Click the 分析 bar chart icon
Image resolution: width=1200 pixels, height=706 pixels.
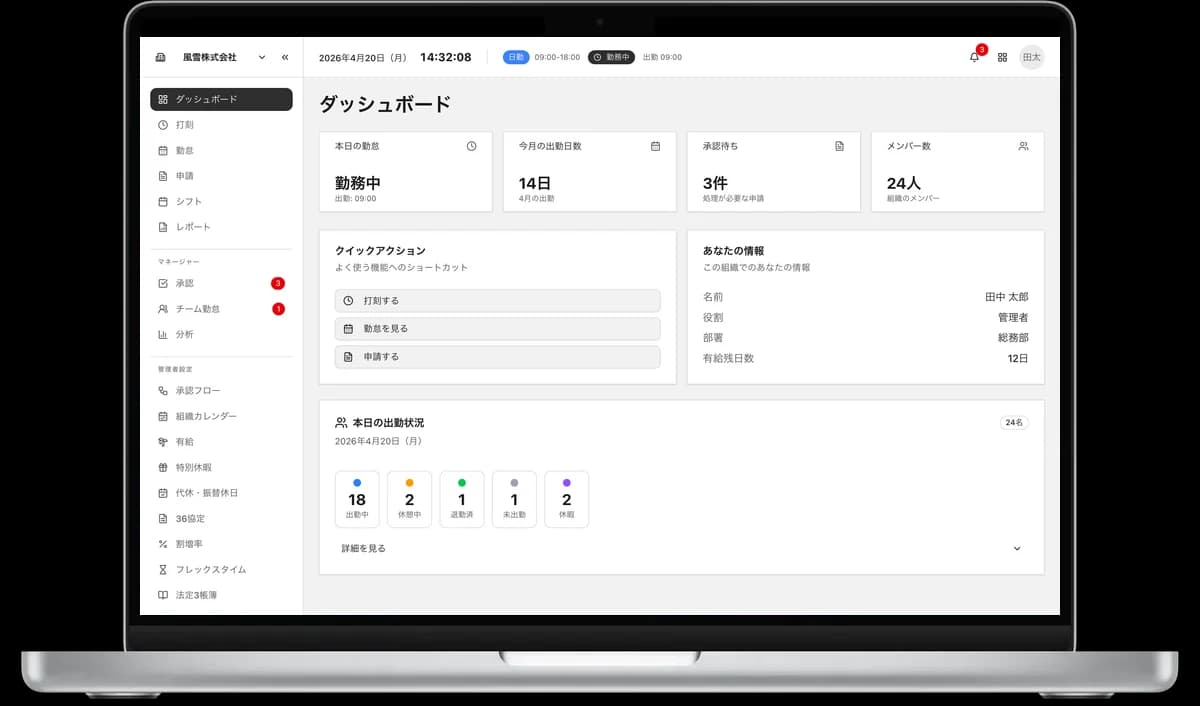click(163, 334)
